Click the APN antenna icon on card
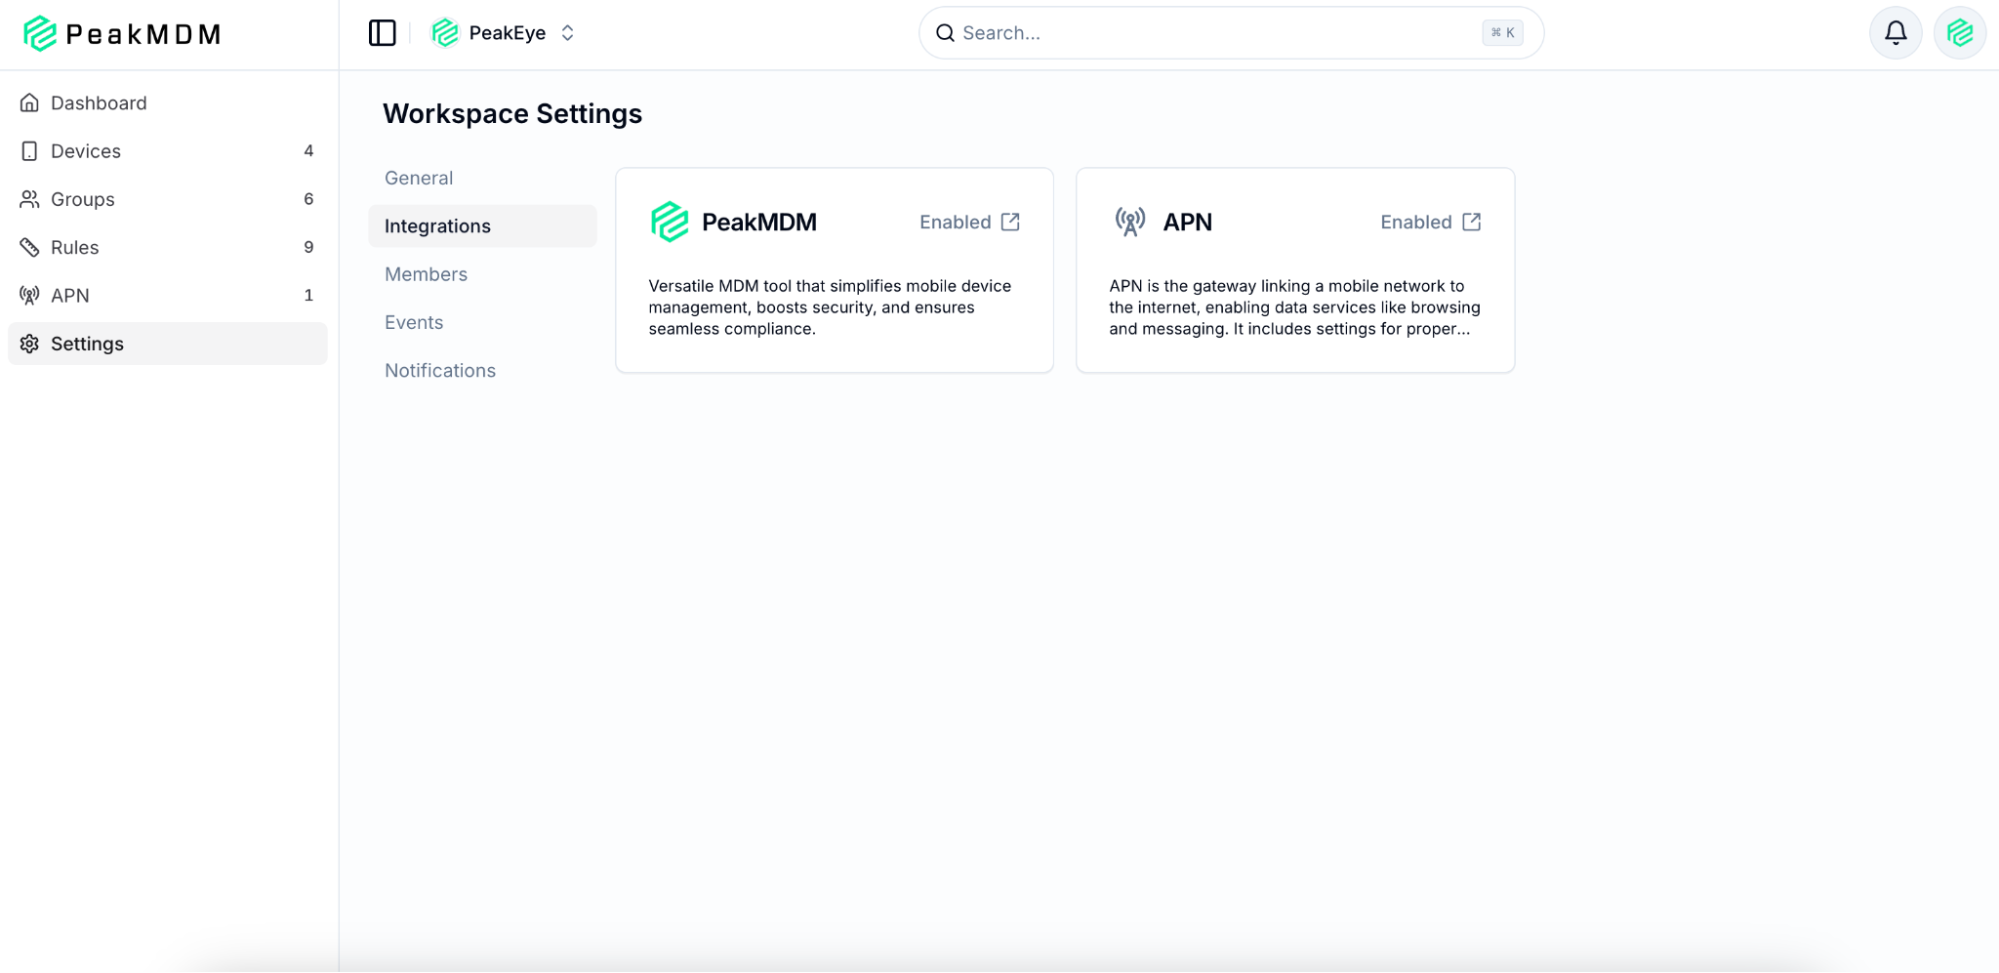The width and height of the screenshot is (1999, 973). click(x=1130, y=222)
